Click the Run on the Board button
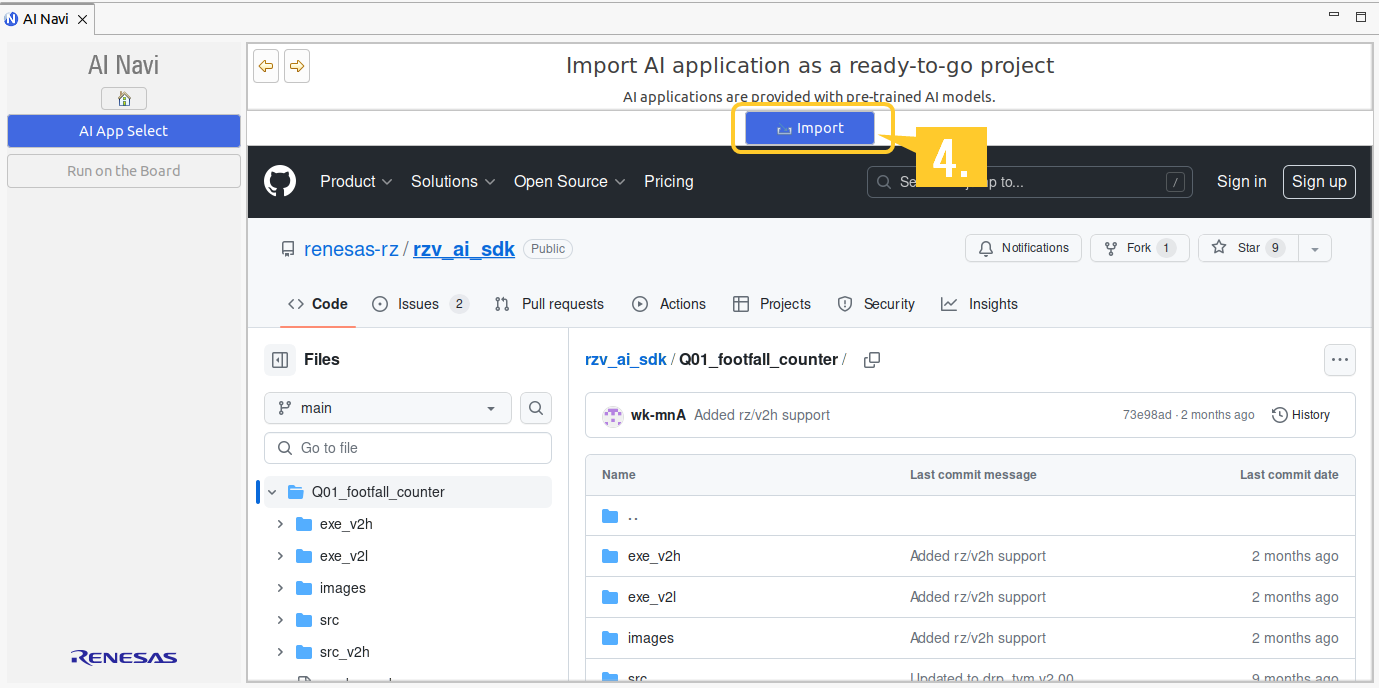Screen dimensions: 1379x688 click(124, 171)
